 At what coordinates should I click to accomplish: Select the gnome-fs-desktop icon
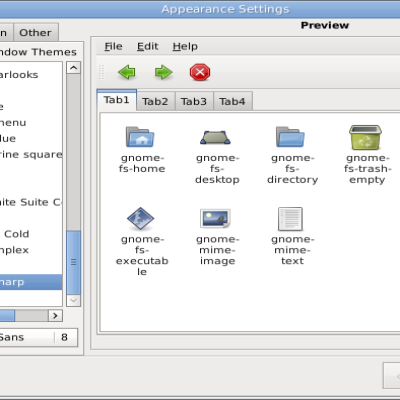point(215,137)
